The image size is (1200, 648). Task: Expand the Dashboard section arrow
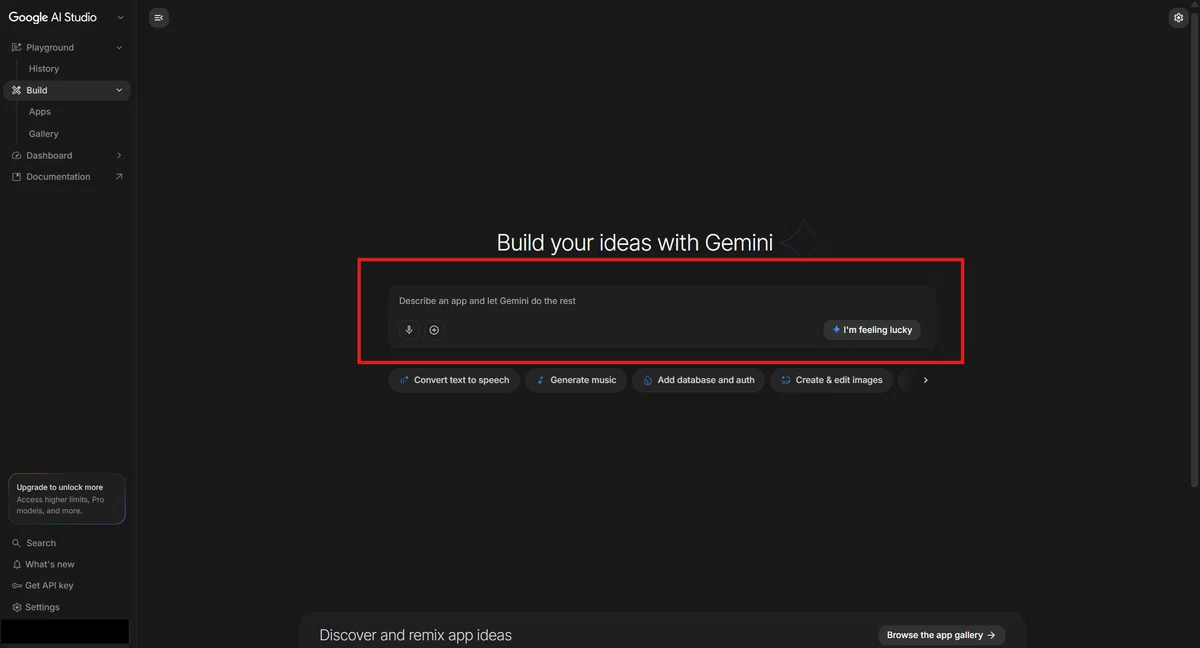119,155
